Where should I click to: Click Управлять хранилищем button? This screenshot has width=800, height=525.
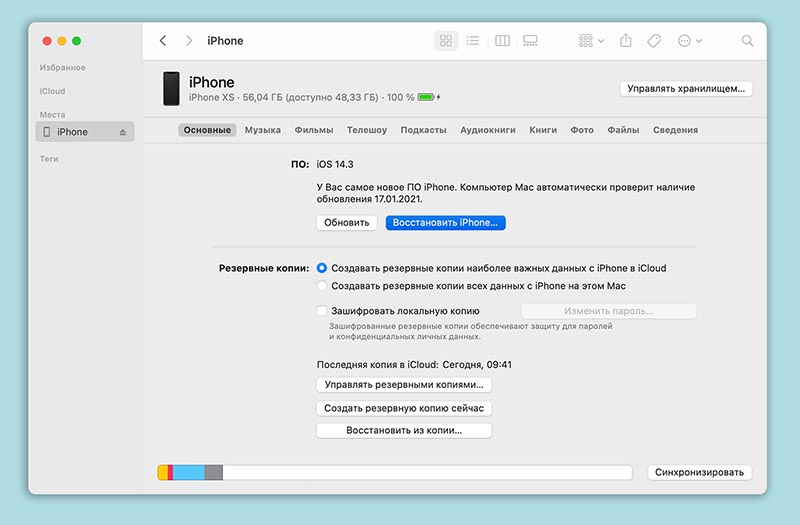(x=686, y=88)
